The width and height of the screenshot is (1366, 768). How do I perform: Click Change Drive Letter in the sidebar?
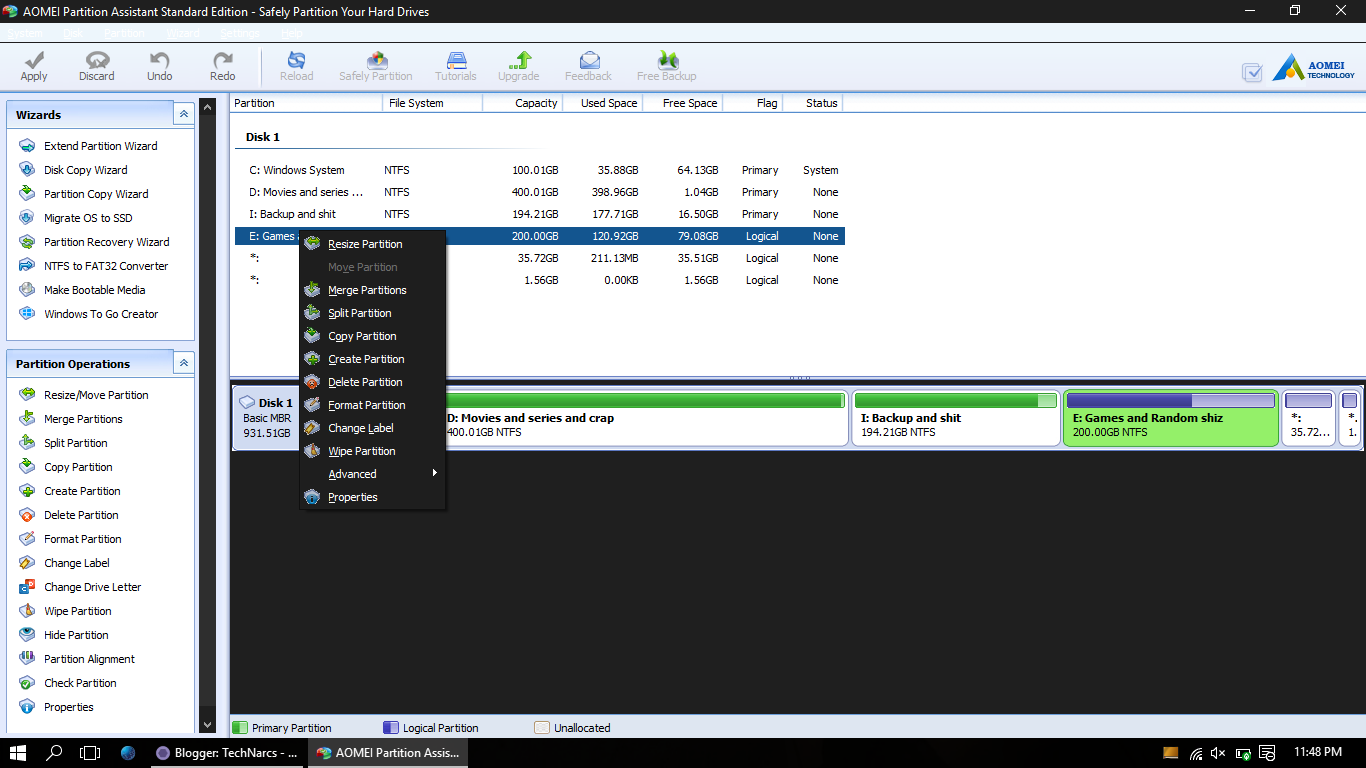point(93,586)
